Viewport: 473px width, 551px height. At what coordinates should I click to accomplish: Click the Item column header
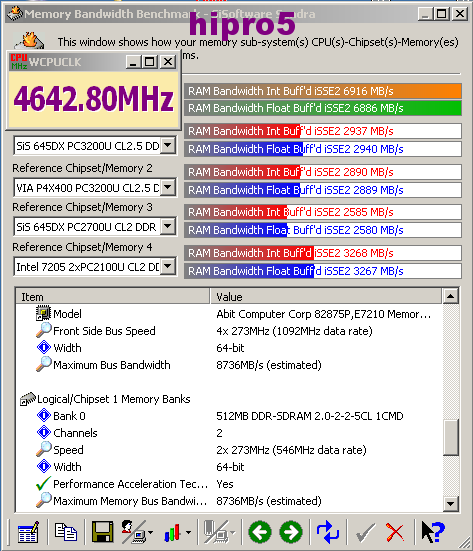click(112, 297)
